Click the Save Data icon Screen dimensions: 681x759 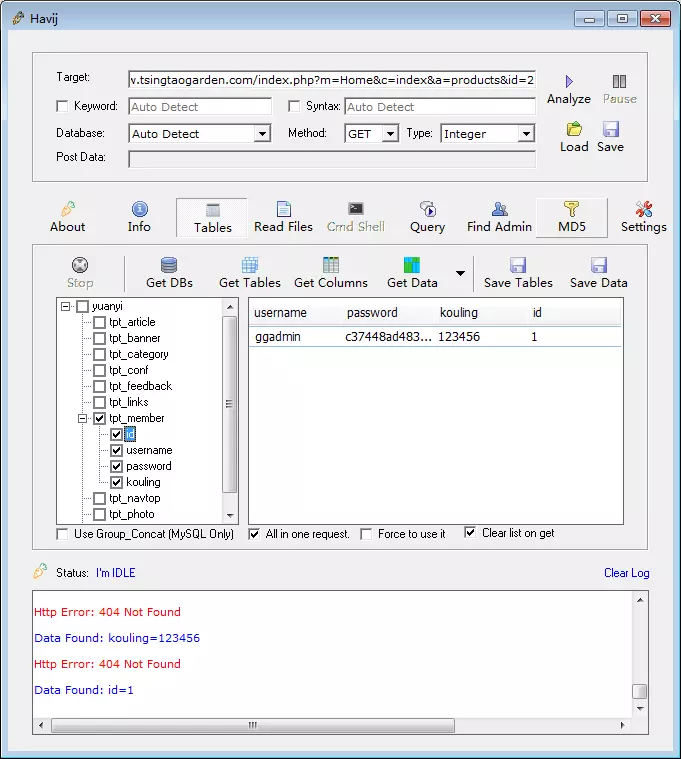click(x=599, y=265)
